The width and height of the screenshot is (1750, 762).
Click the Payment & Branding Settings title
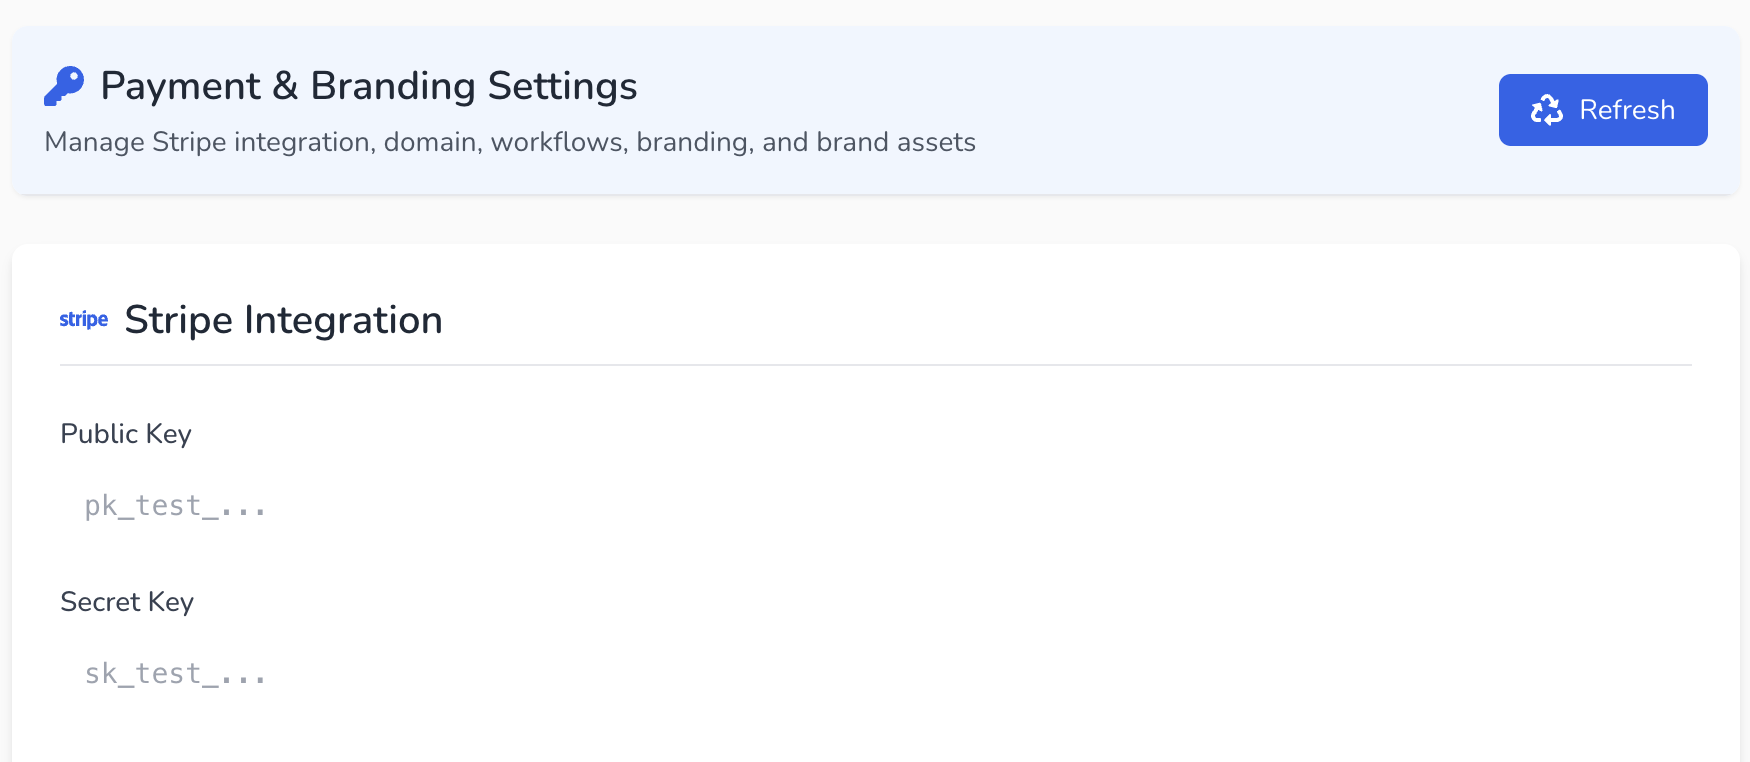click(369, 86)
